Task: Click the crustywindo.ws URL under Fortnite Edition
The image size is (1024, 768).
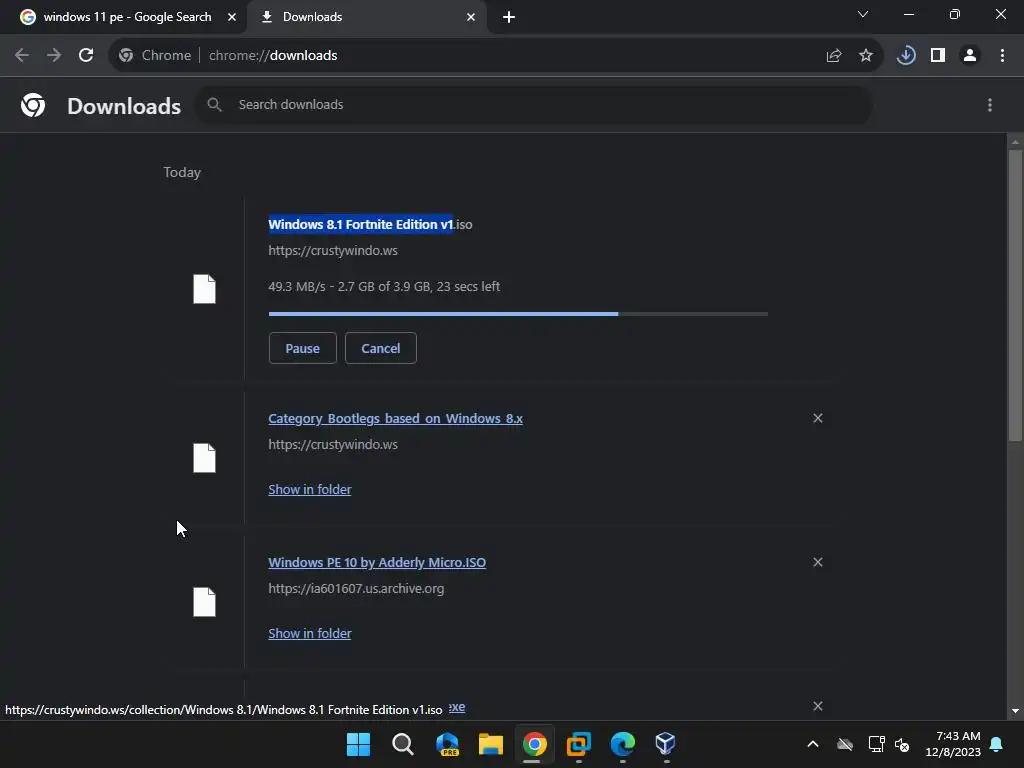Action: 333,251
